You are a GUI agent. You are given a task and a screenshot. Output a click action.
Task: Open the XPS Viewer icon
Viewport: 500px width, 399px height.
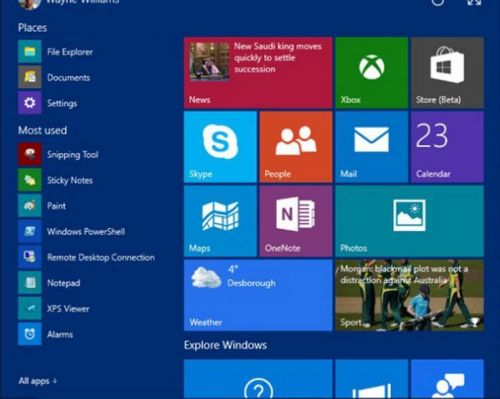click(30, 308)
